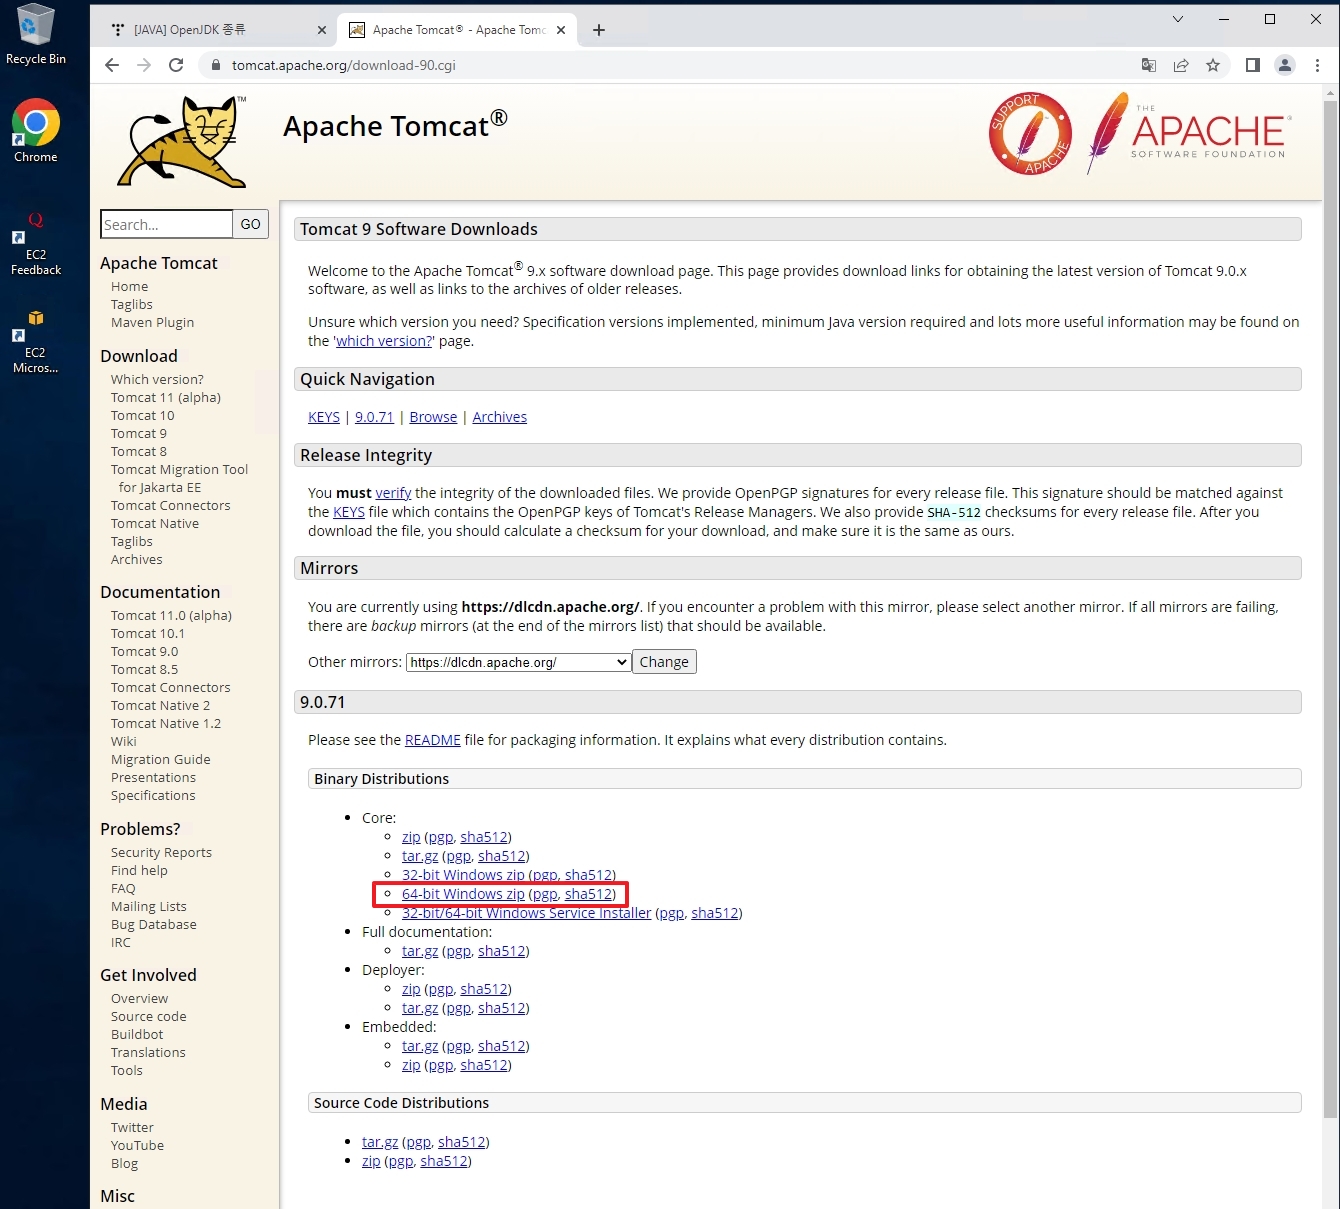Open the tab search chevron
The image size is (1340, 1209).
[1178, 19]
